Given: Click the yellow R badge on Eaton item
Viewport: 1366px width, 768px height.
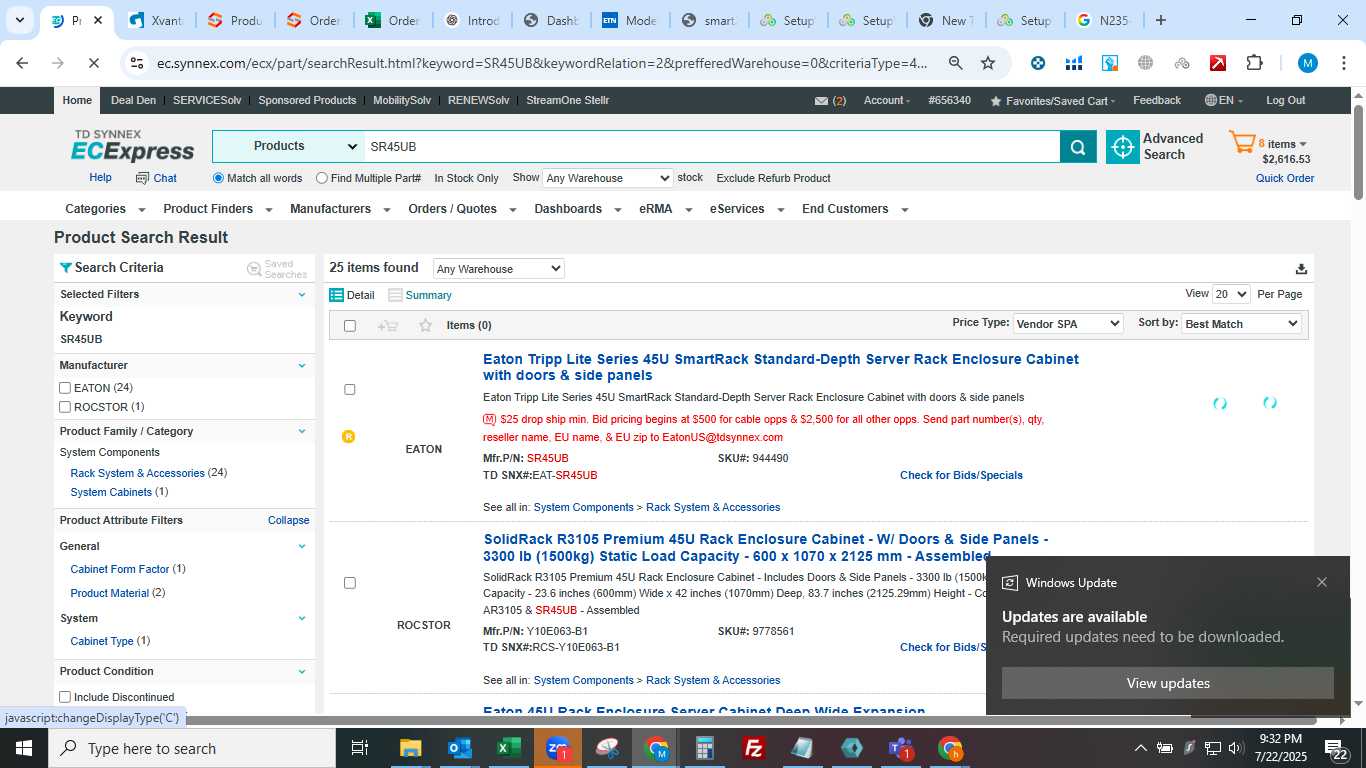Looking at the screenshot, I should point(348,436).
